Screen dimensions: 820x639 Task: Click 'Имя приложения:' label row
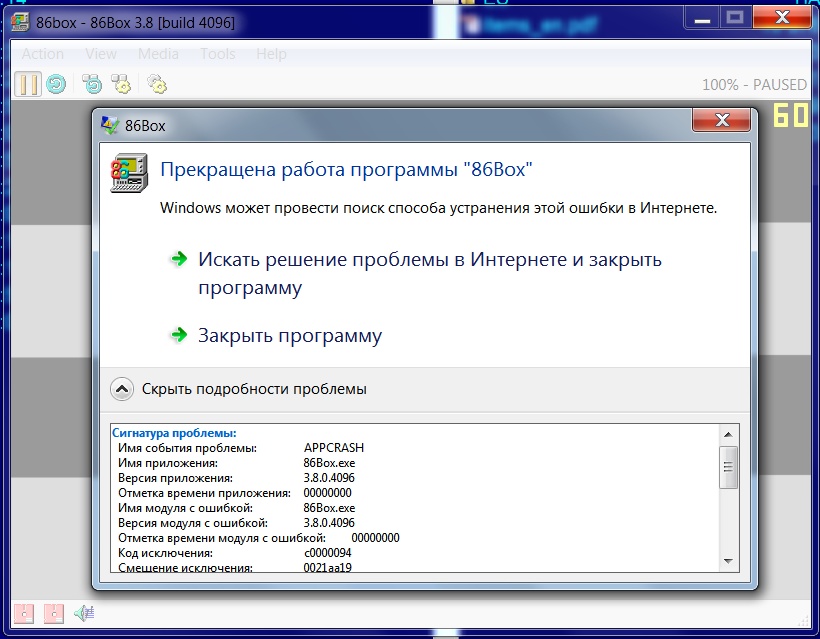pos(168,463)
